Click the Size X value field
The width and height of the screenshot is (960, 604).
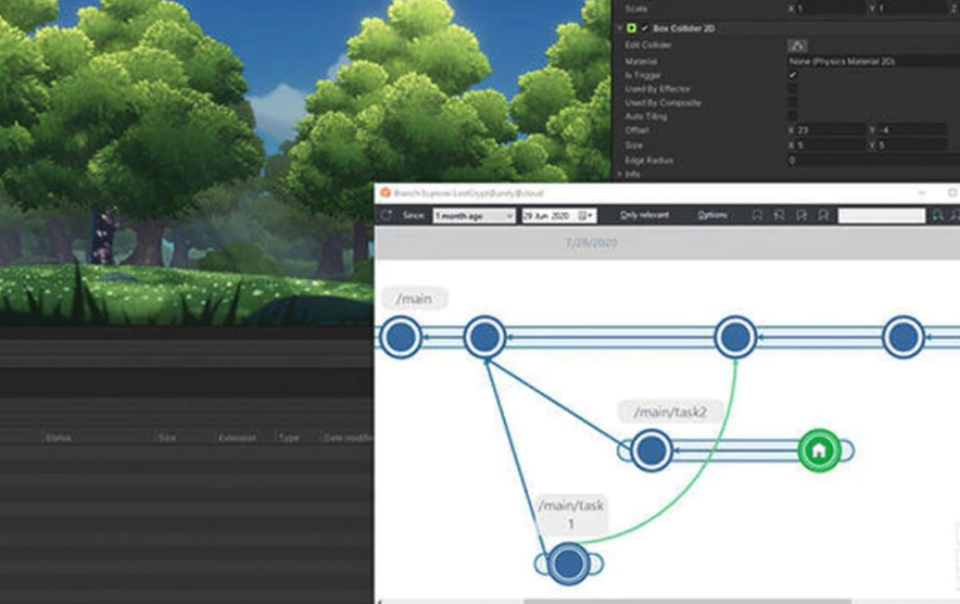830,145
